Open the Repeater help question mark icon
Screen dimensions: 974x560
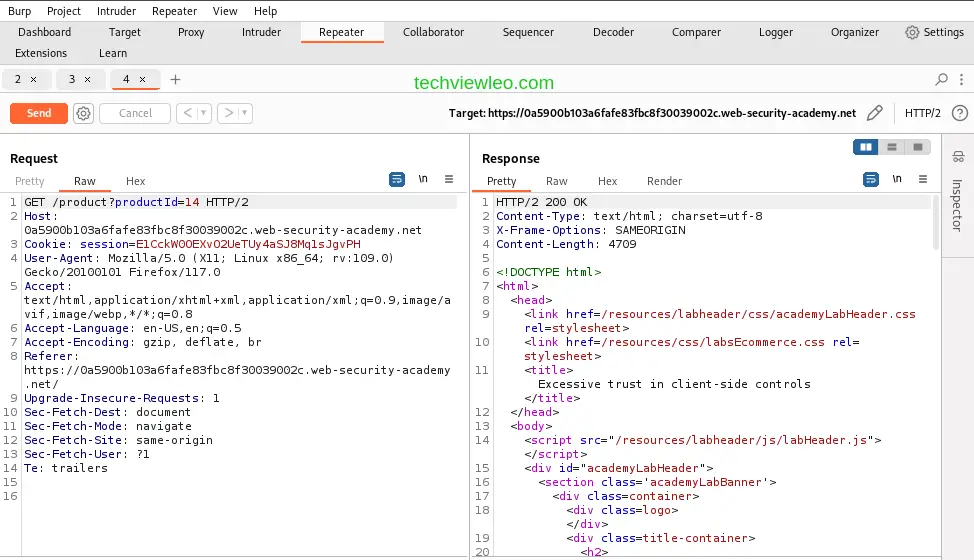tap(959, 114)
